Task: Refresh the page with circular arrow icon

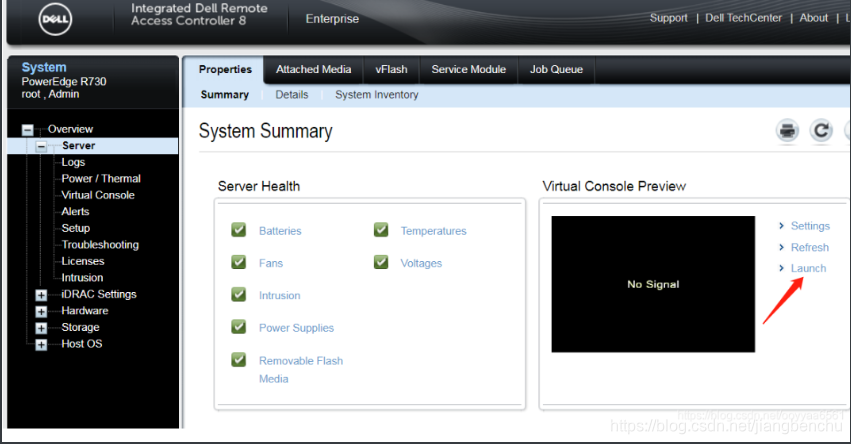Action: click(x=821, y=131)
